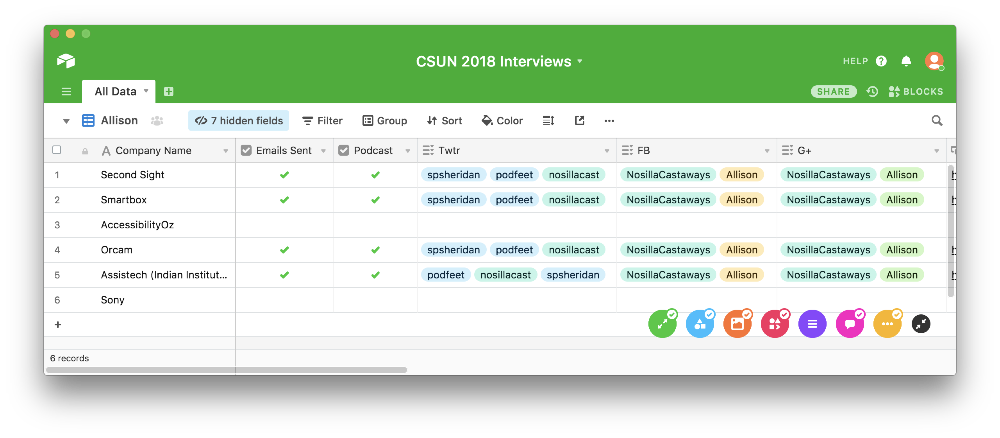Open the notifications bell
Screen dimensions: 1000x438
pos(906,61)
